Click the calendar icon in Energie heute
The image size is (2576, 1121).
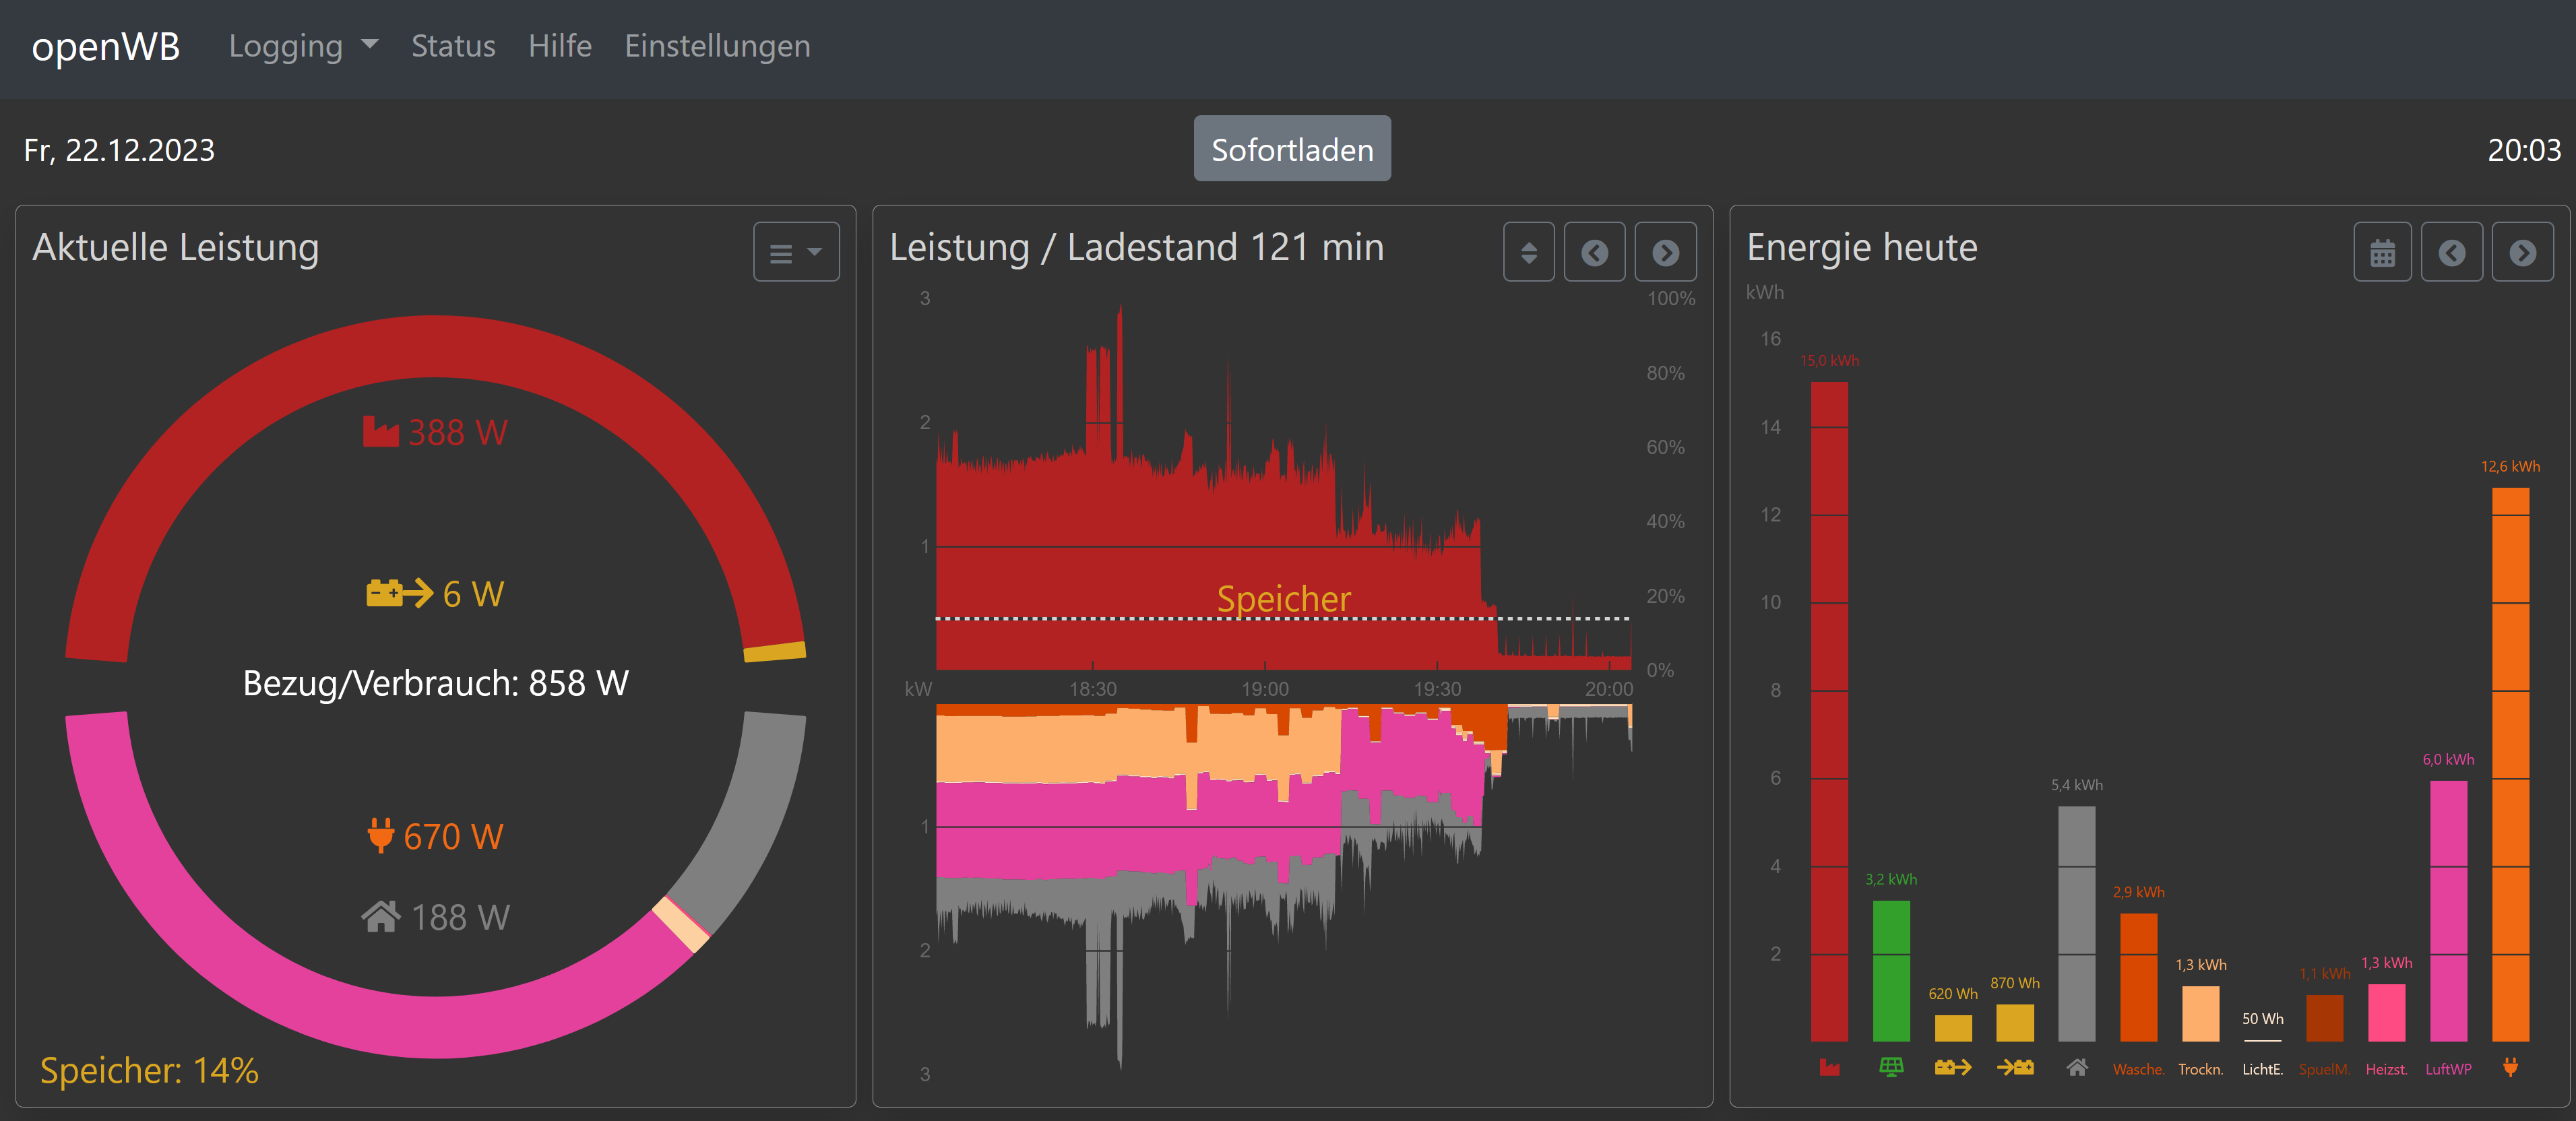coord(2382,252)
